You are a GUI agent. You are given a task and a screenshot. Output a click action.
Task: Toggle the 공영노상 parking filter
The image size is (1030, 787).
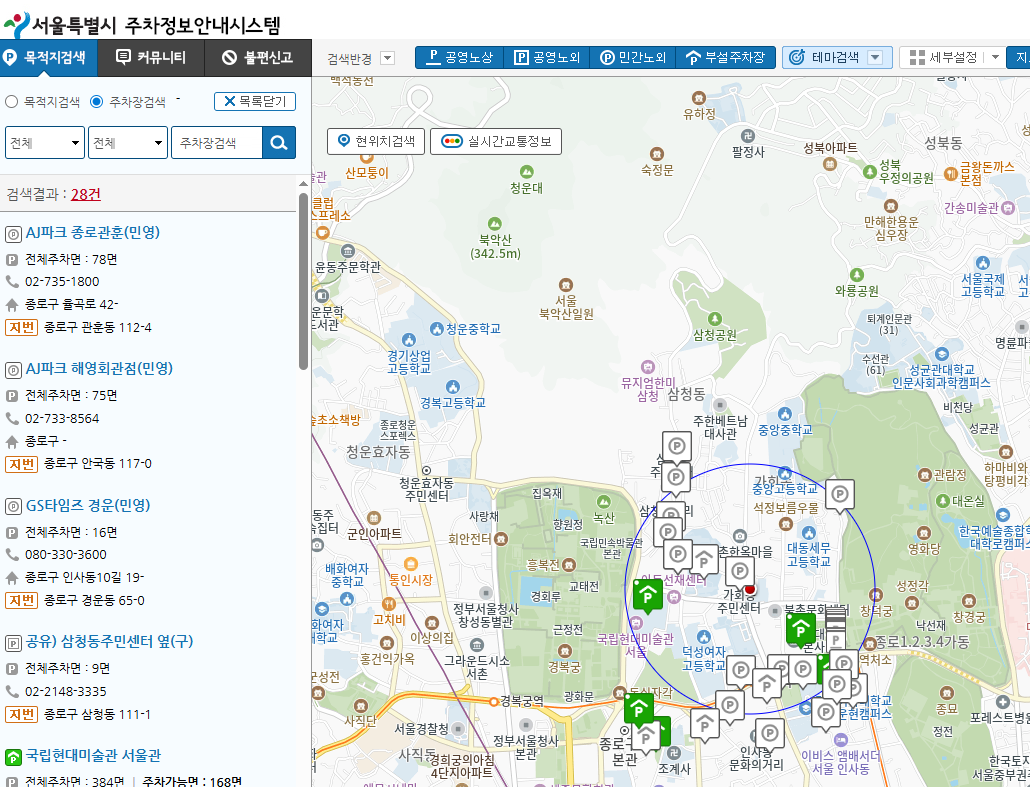460,58
